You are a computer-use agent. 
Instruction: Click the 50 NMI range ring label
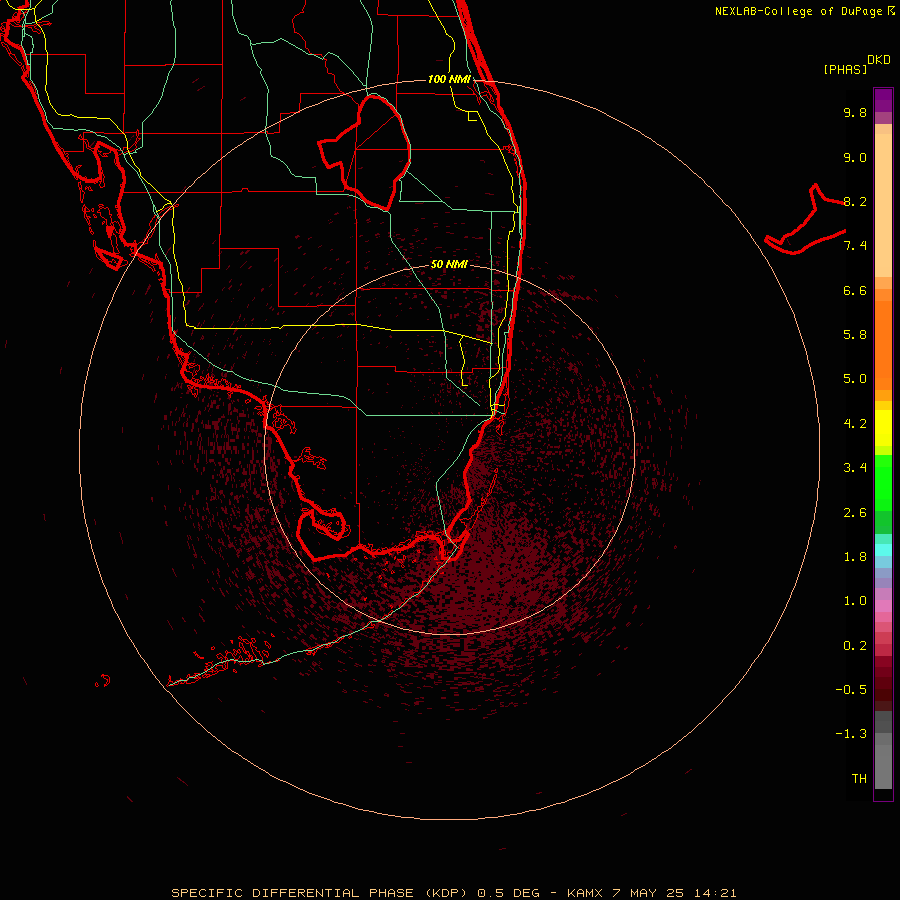pos(449,264)
